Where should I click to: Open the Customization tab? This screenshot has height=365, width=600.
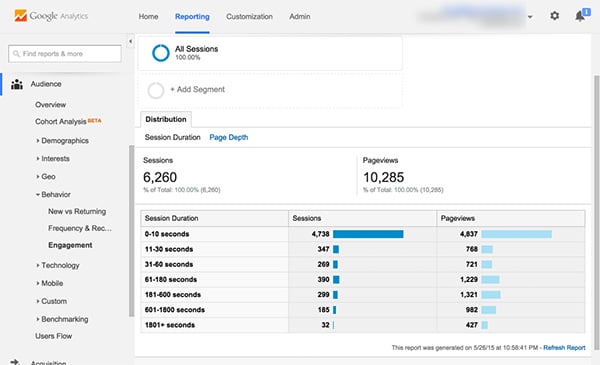(x=249, y=16)
